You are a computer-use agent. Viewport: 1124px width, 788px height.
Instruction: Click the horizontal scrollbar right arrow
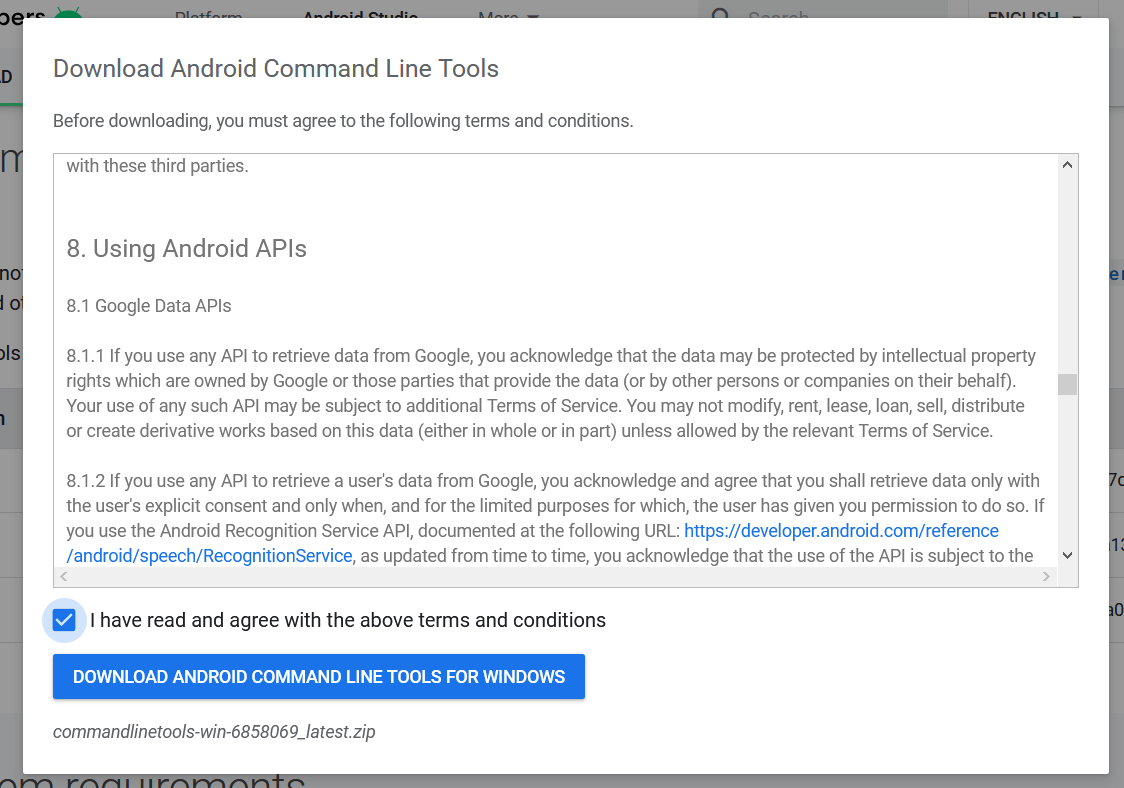pyautogui.click(x=1047, y=576)
